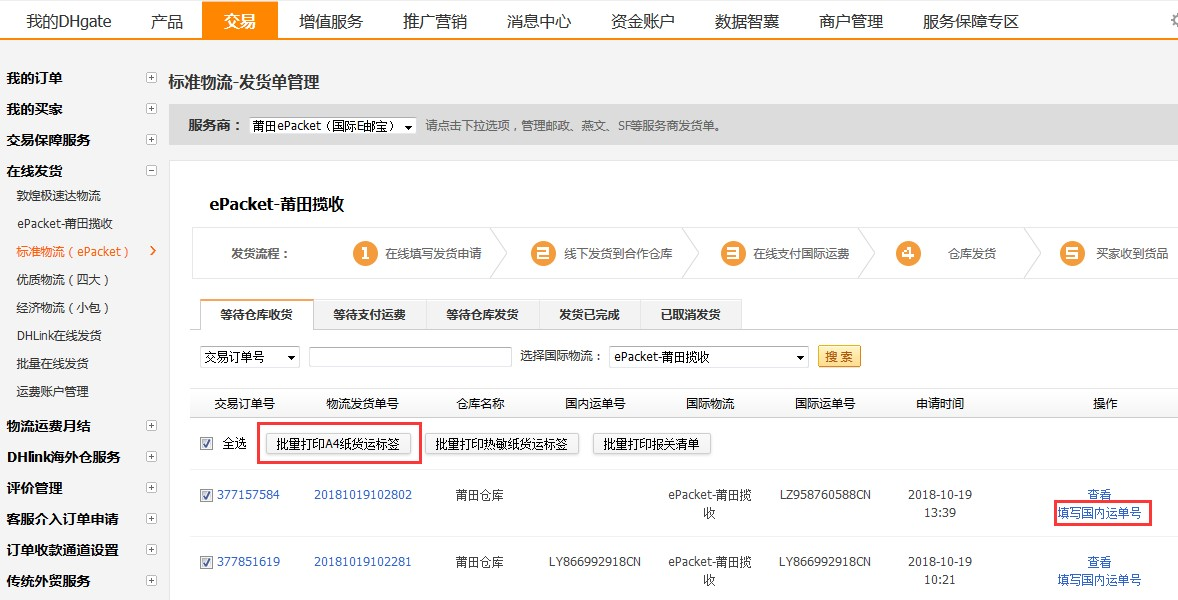
Task: Click the orange 搜索 search button
Action: point(838,356)
